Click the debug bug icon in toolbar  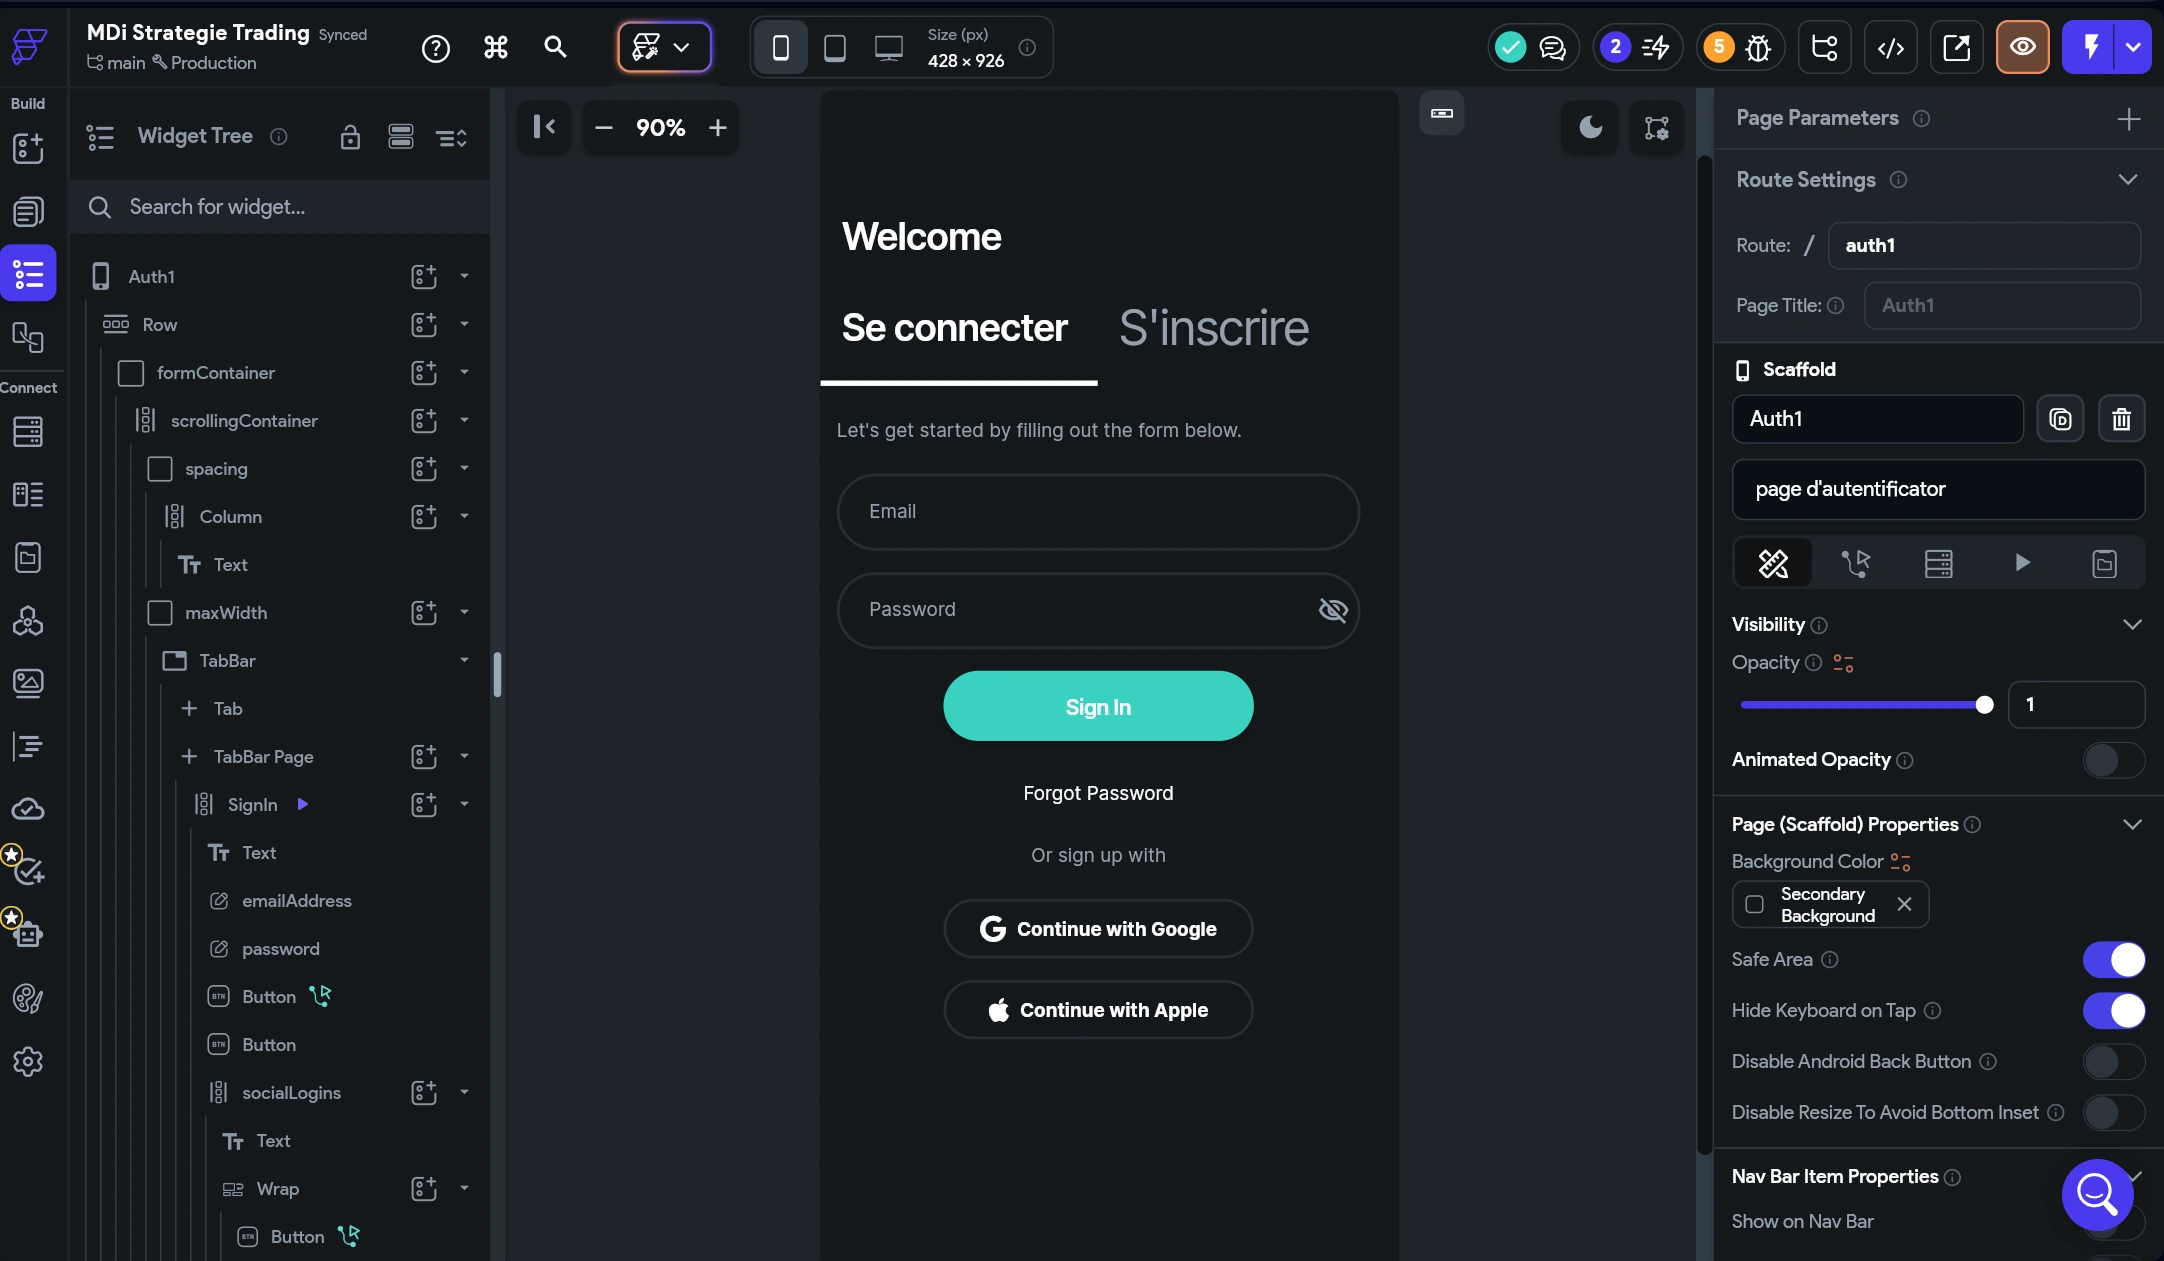pyautogui.click(x=1758, y=47)
